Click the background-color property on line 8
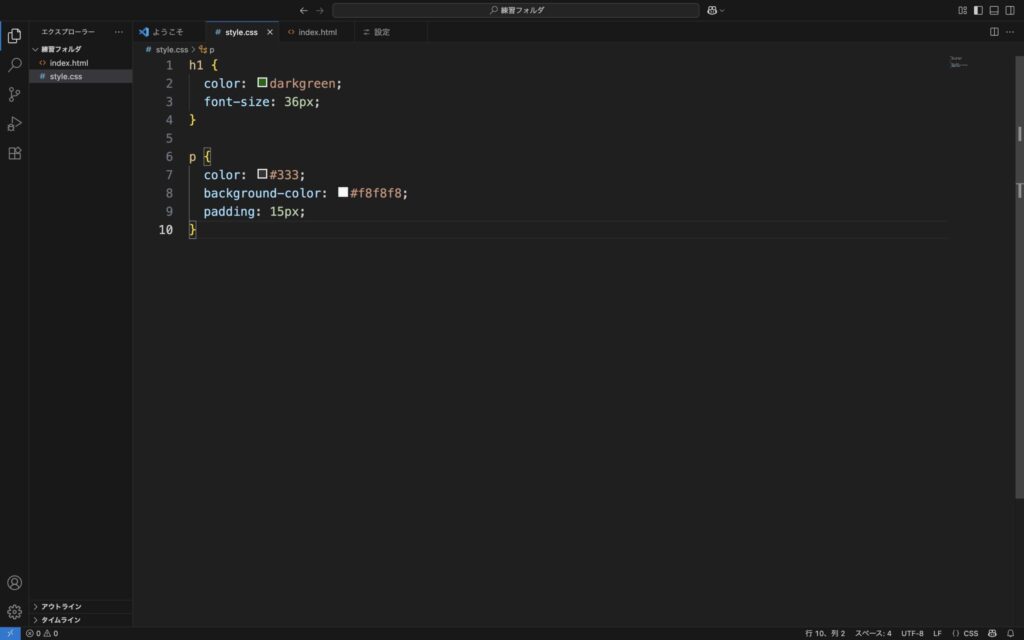This screenshot has height=640, width=1024. click(x=262, y=193)
